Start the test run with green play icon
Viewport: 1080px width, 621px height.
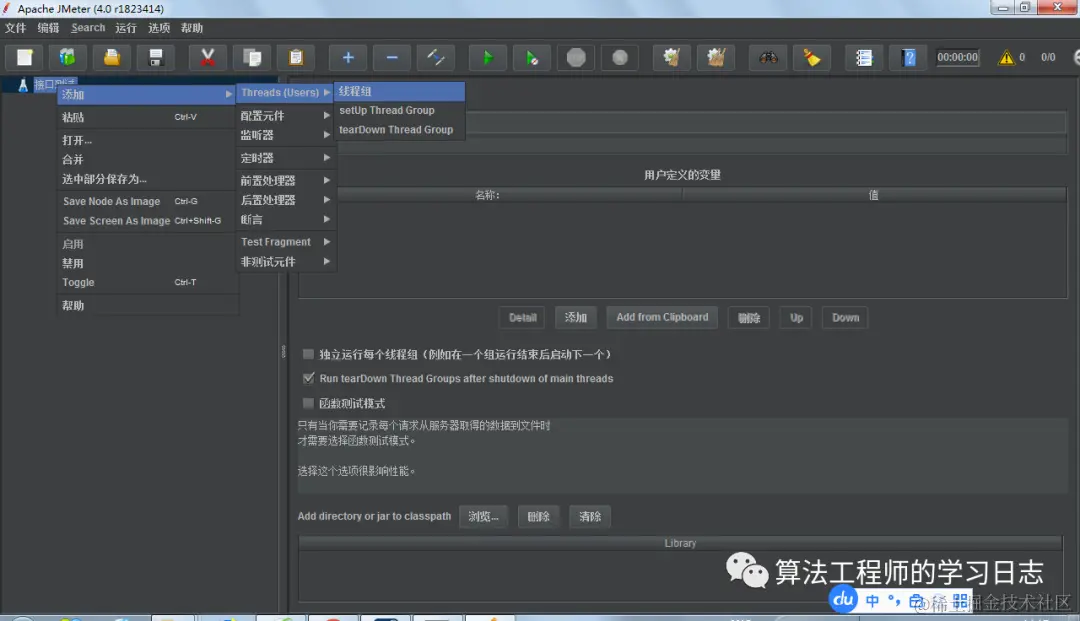(x=487, y=57)
